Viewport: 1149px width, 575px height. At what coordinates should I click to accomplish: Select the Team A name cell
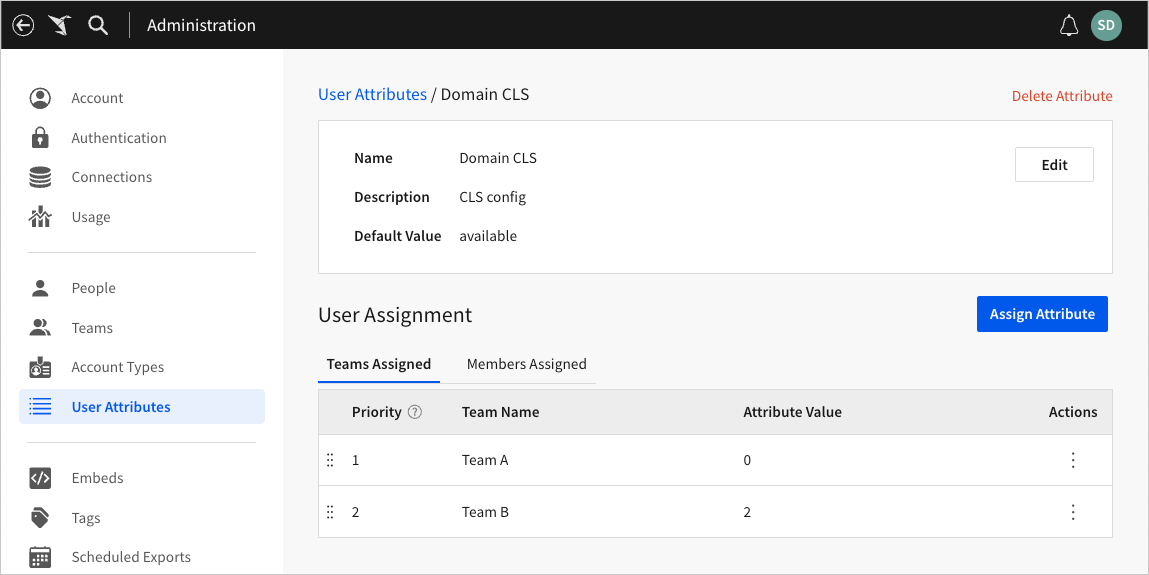485,460
